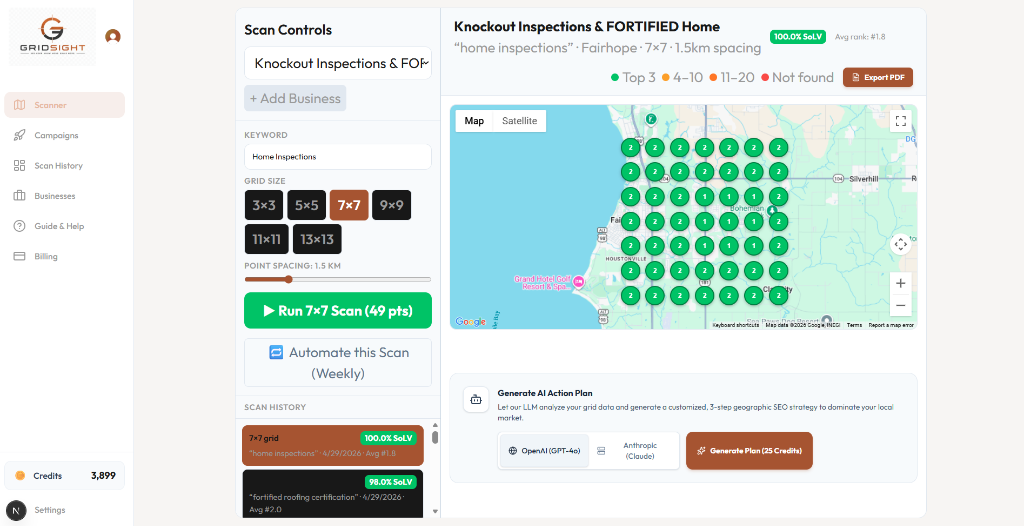Screen dimensions: 1024x526
Task: Choose Anthropic (Claude) model option
Action: click(634, 451)
